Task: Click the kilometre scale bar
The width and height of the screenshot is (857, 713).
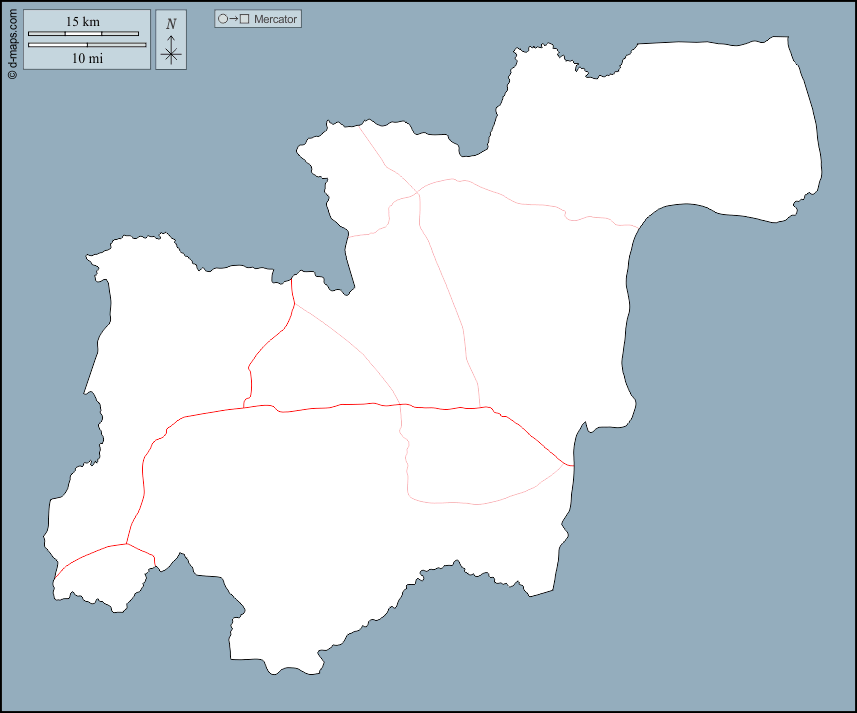Action: pos(83,34)
